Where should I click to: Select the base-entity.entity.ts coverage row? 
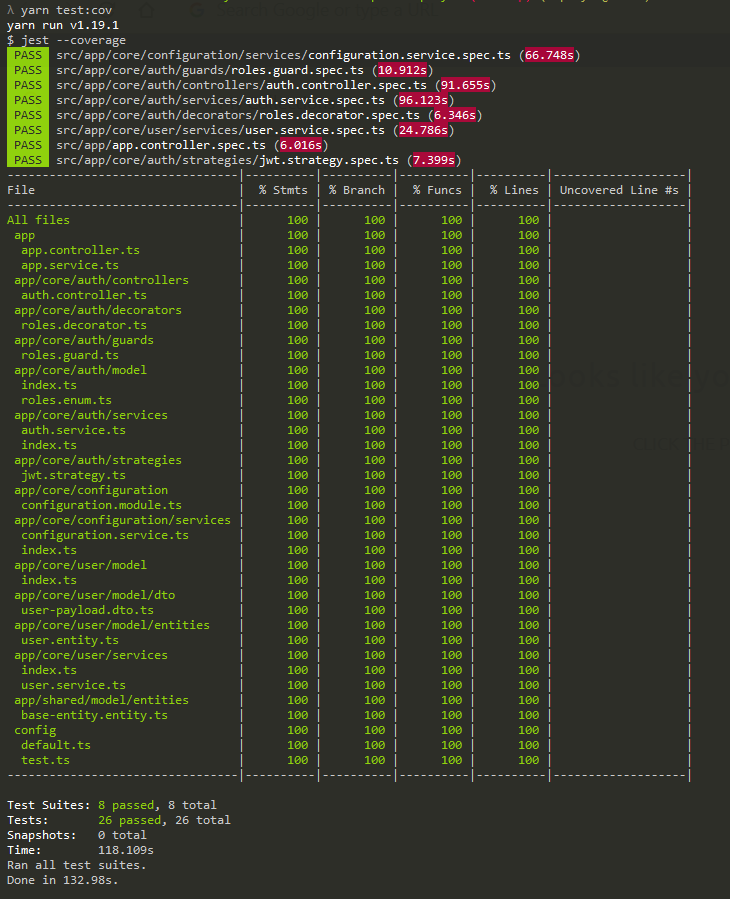point(94,715)
